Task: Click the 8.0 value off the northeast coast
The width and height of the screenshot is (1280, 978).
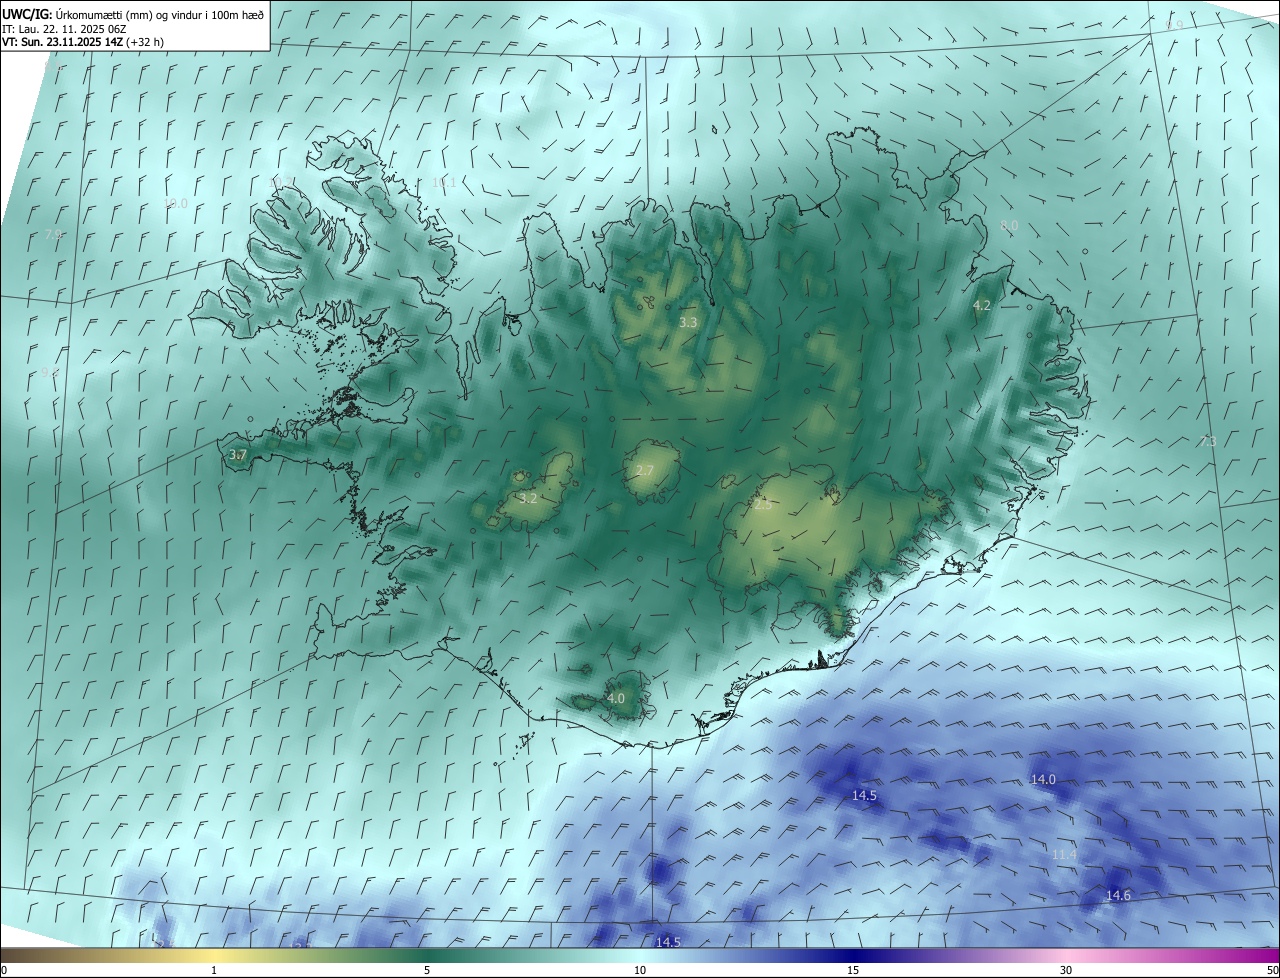Action: 1009,226
